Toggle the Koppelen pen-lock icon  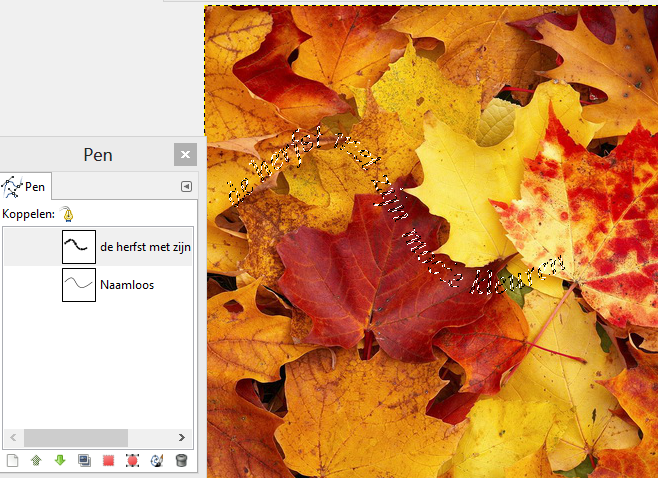(67, 213)
